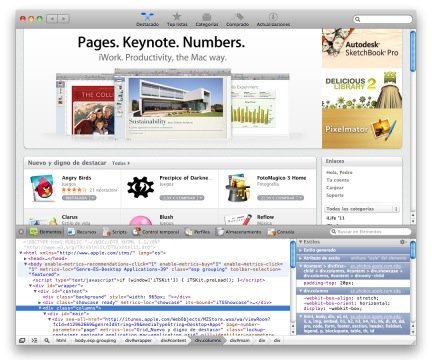This screenshot has width=432, height=360.
Task: Open the Pixelmator banner
Action: point(362,128)
